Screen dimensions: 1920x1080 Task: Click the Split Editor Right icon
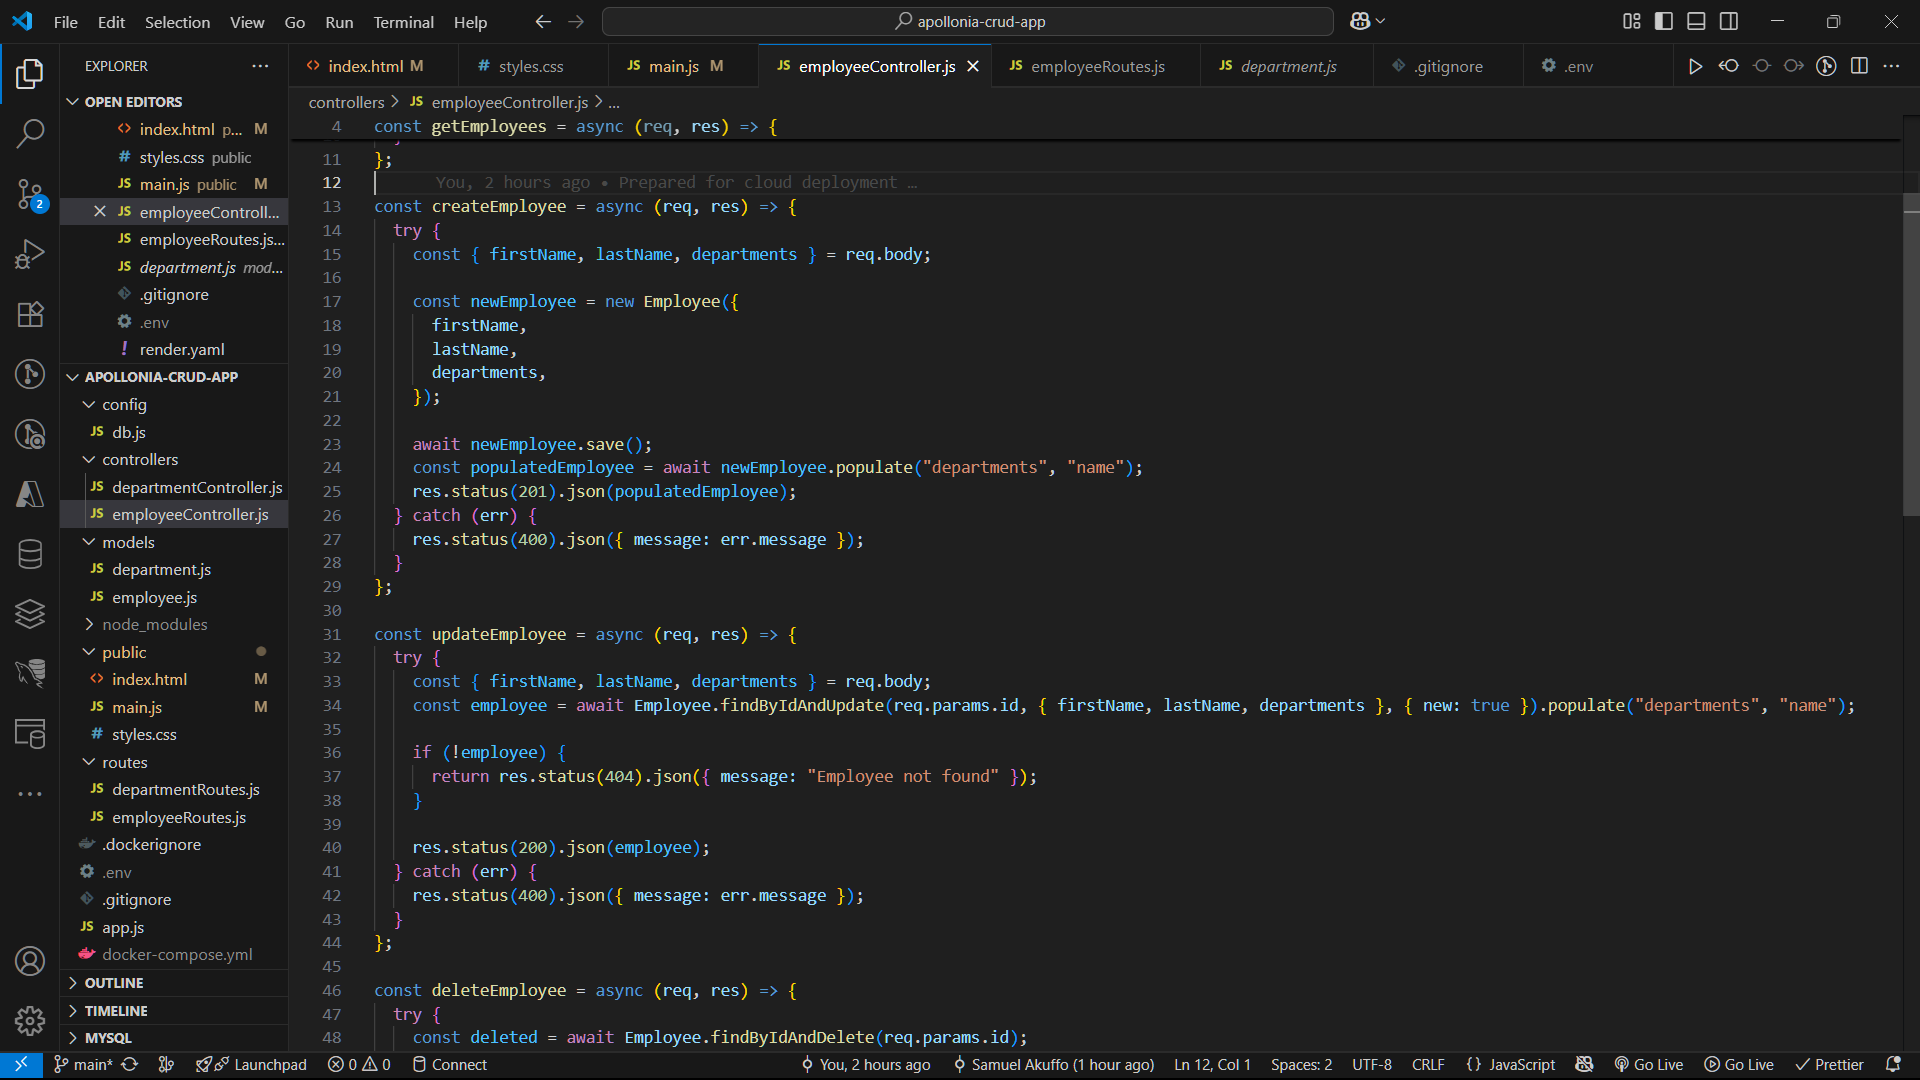pos(1859,66)
